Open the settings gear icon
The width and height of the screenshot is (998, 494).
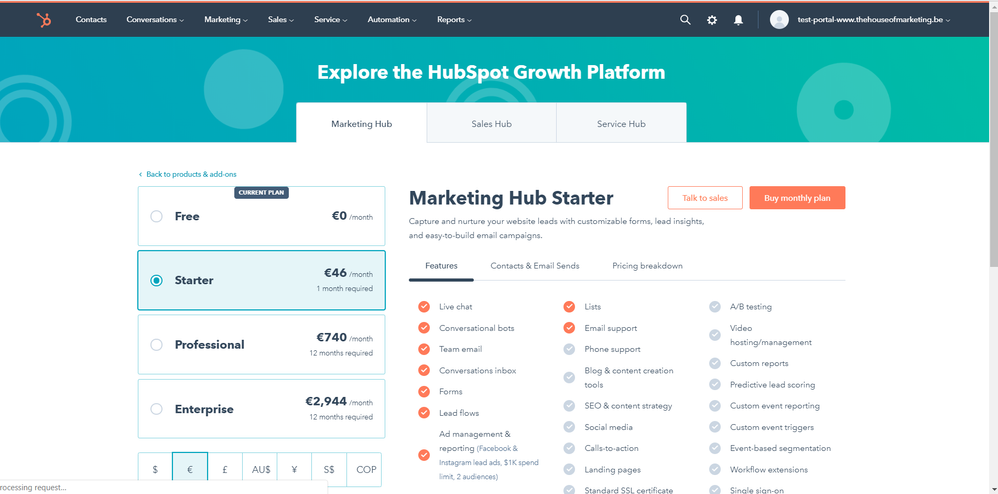[x=712, y=20]
